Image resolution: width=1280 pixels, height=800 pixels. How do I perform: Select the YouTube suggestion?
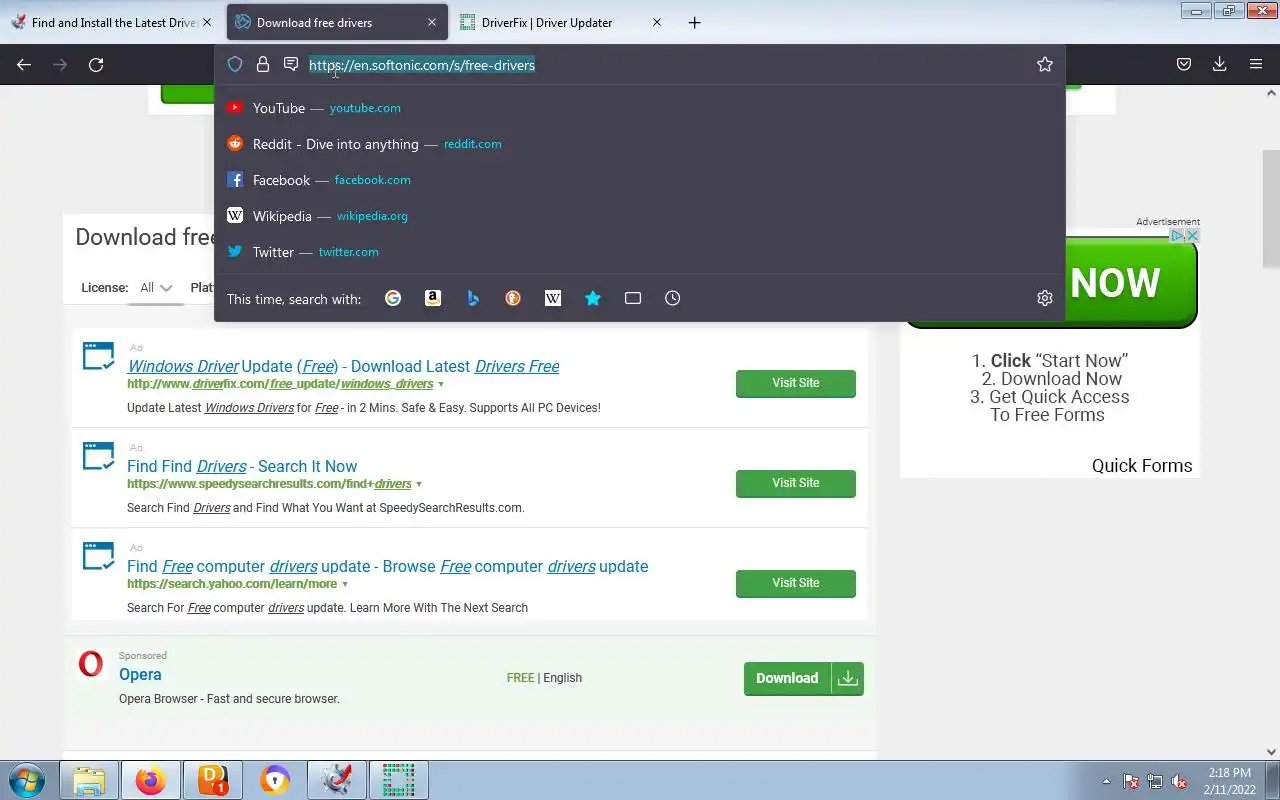[x=640, y=108]
